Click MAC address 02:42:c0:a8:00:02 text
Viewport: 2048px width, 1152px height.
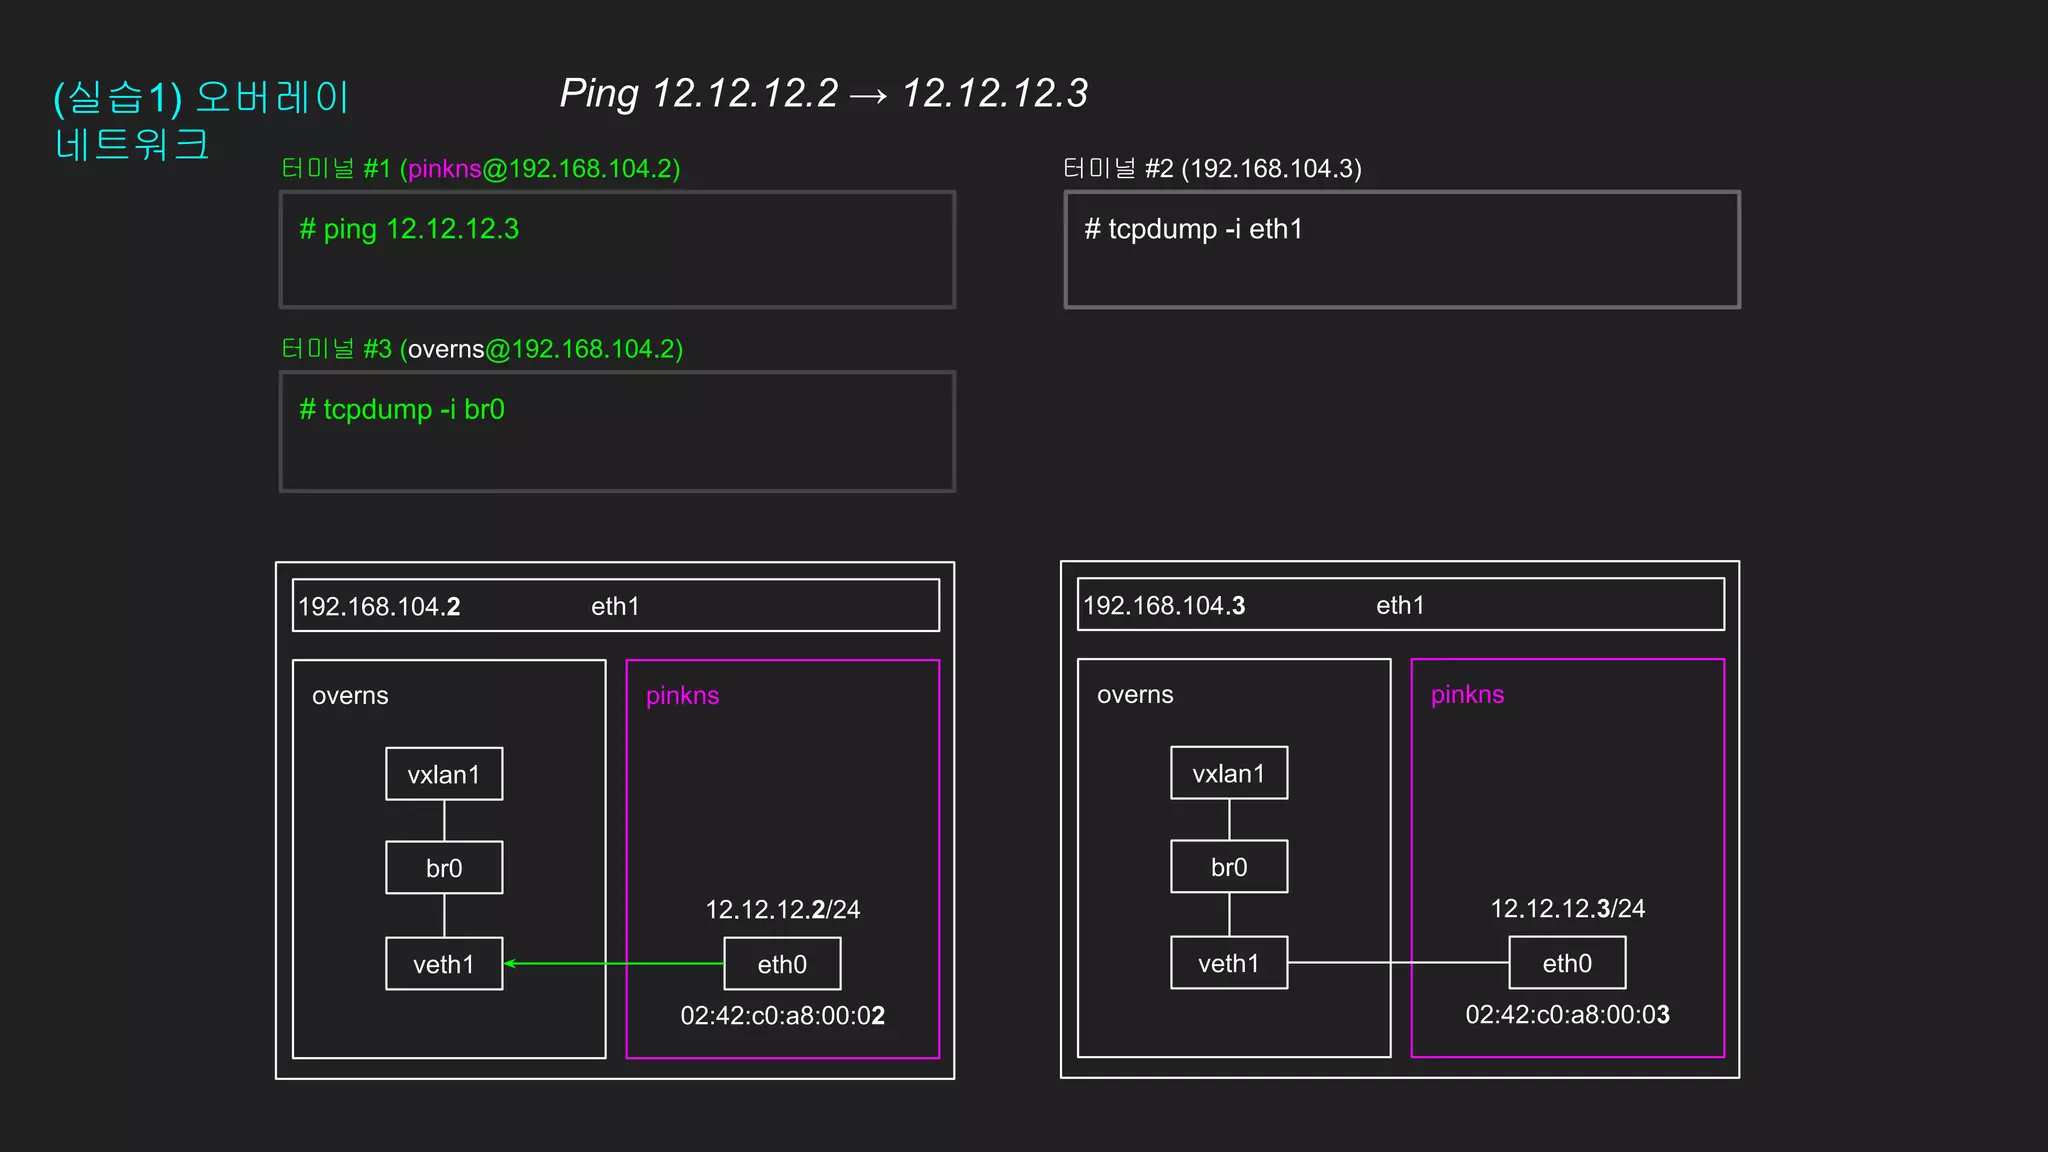coord(782,1016)
